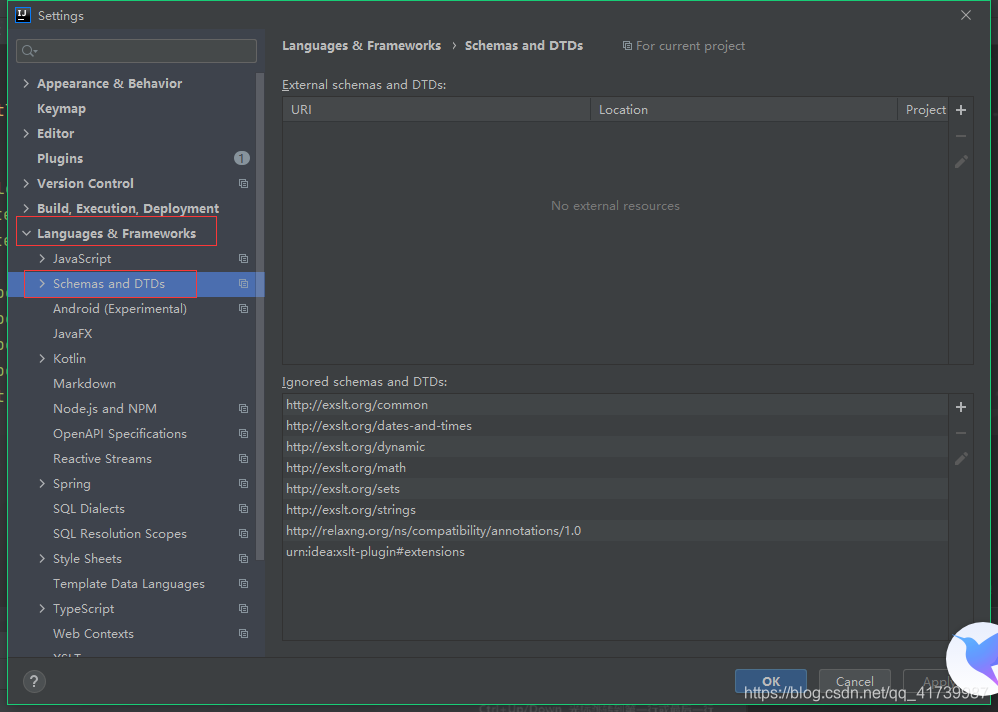Click the project-level icon beside Web Contexts
The height and width of the screenshot is (712, 998).
(243, 634)
